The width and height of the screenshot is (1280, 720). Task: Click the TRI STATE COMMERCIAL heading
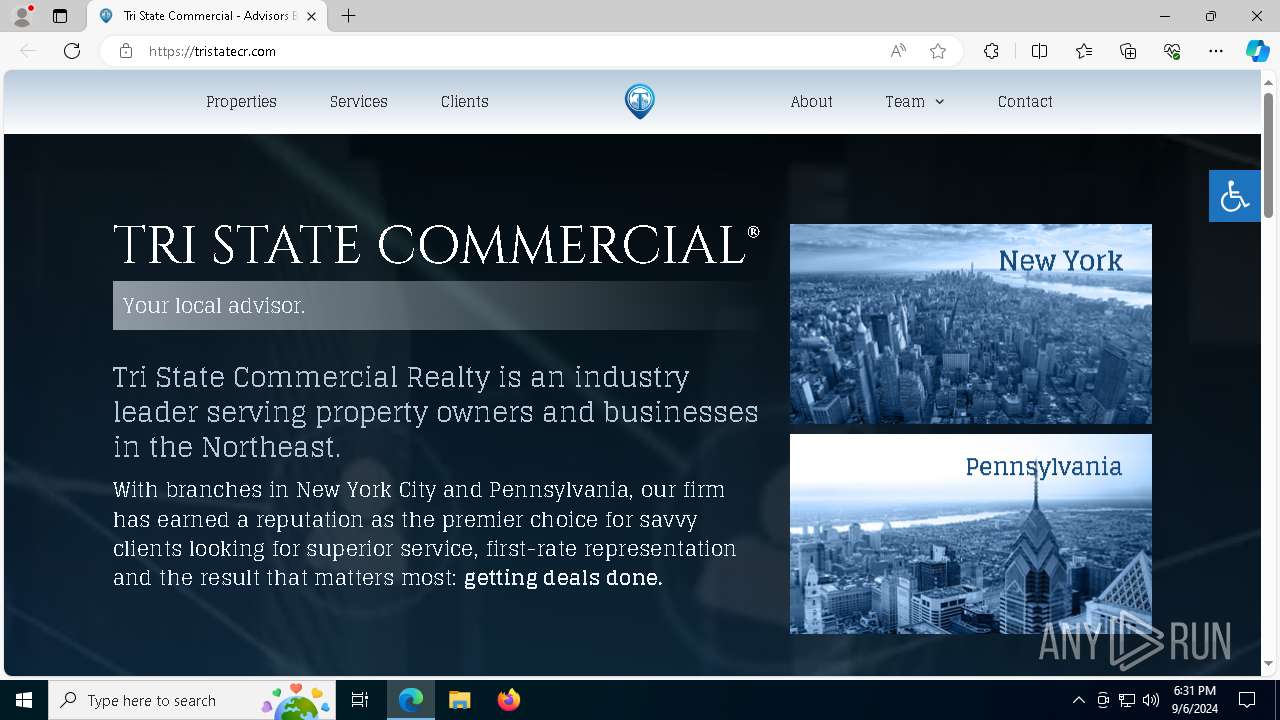click(436, 245)
